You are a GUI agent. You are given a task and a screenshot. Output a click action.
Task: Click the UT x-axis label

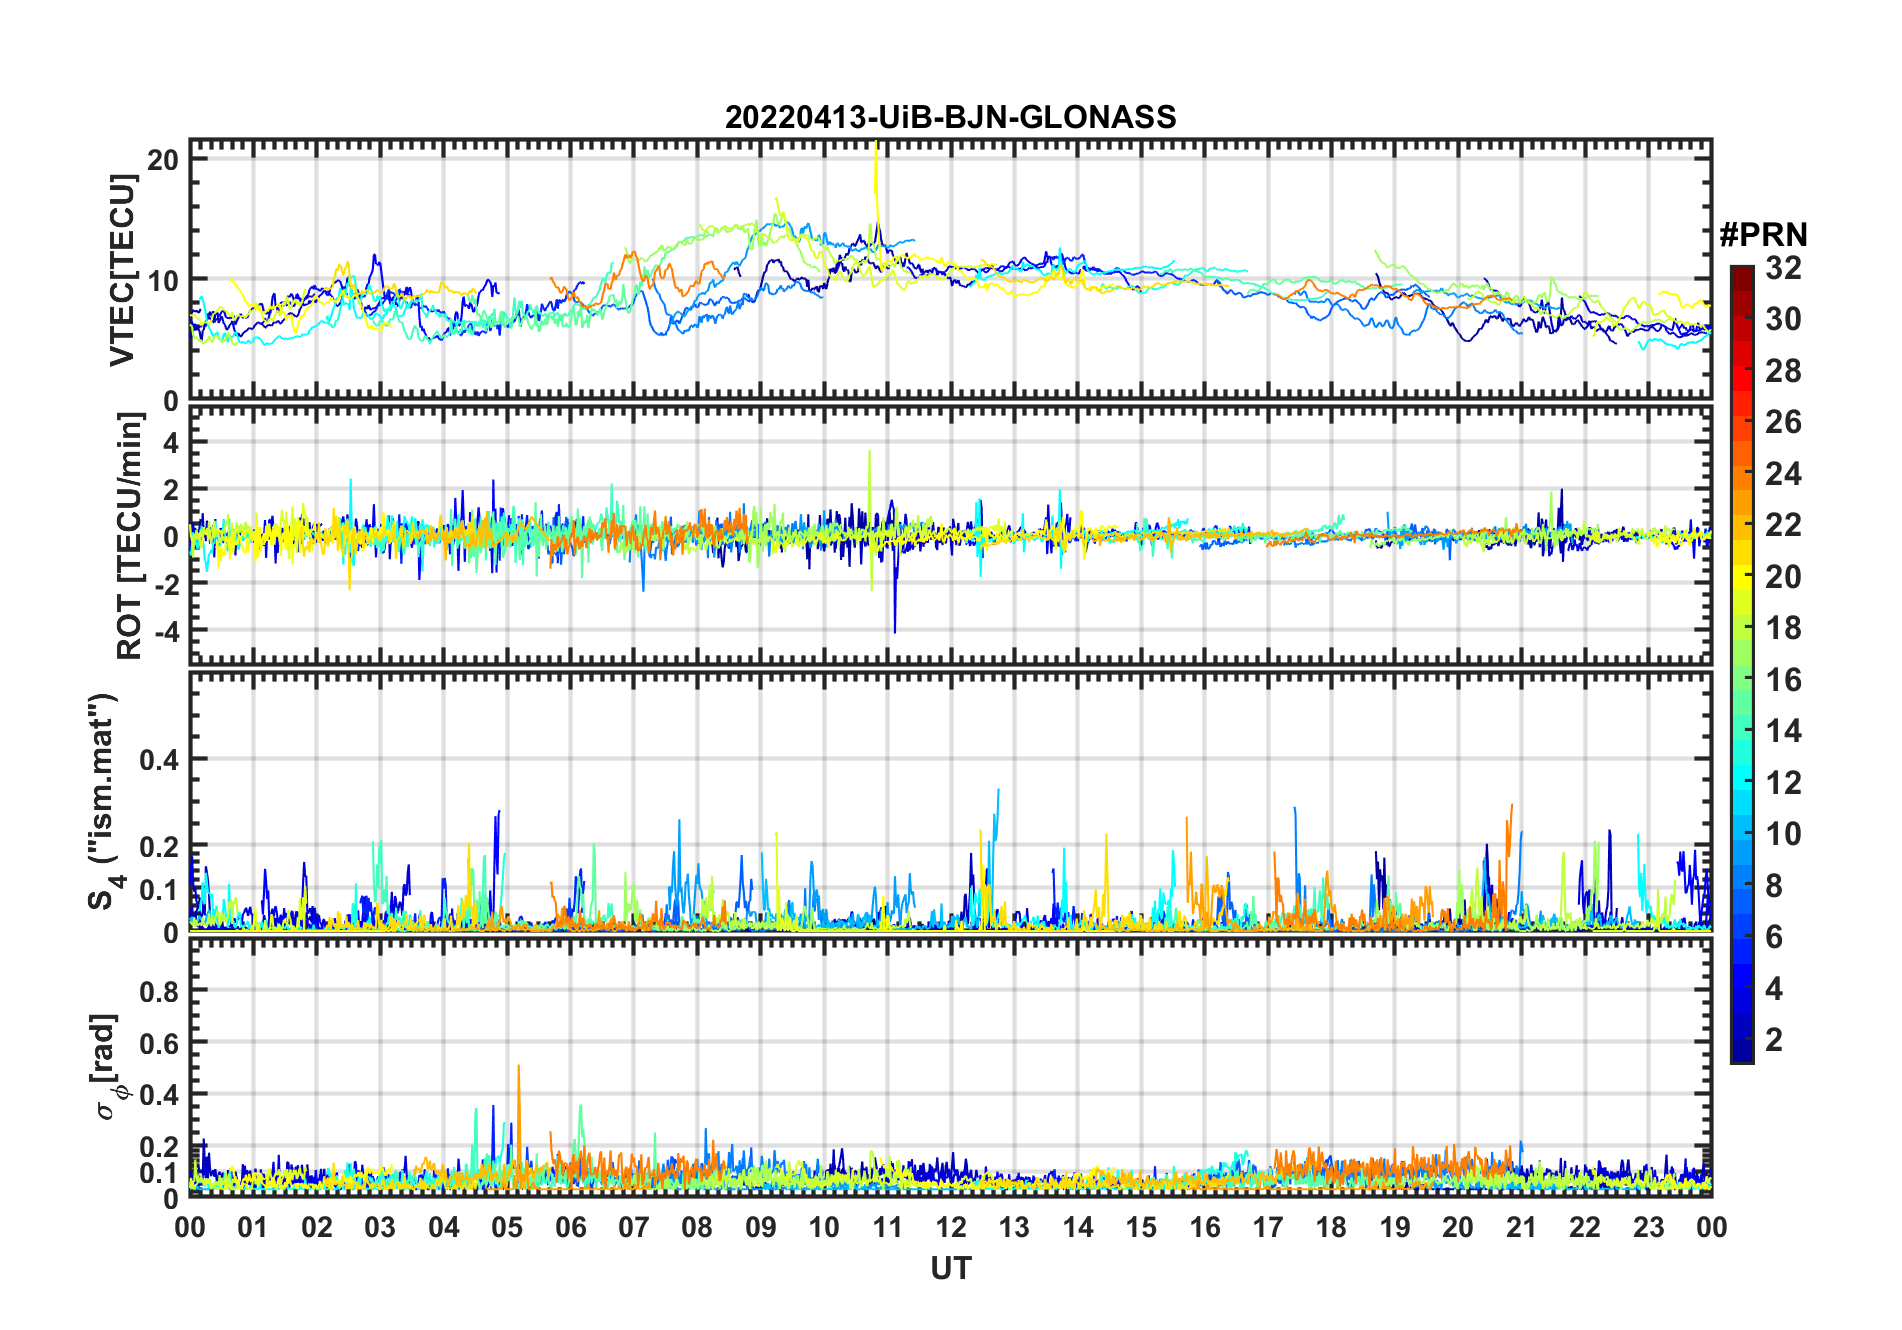tap(950, 1268)
